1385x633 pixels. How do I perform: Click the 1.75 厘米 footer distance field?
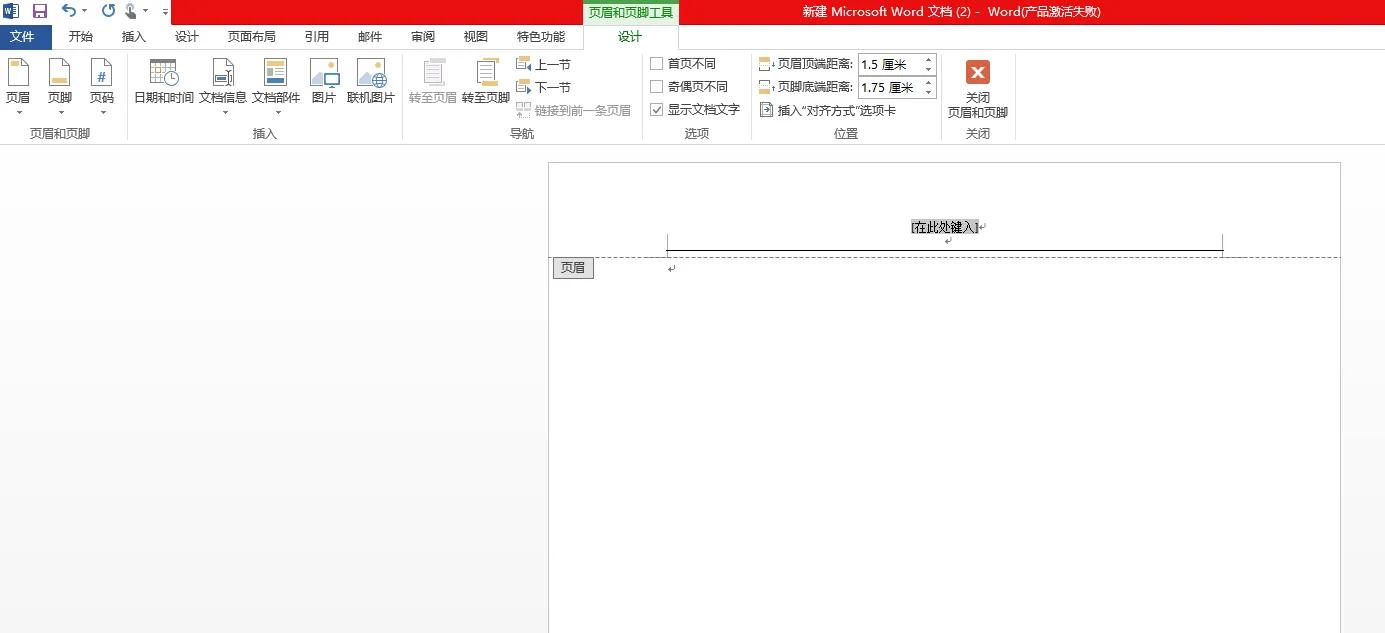pos(890,88)
